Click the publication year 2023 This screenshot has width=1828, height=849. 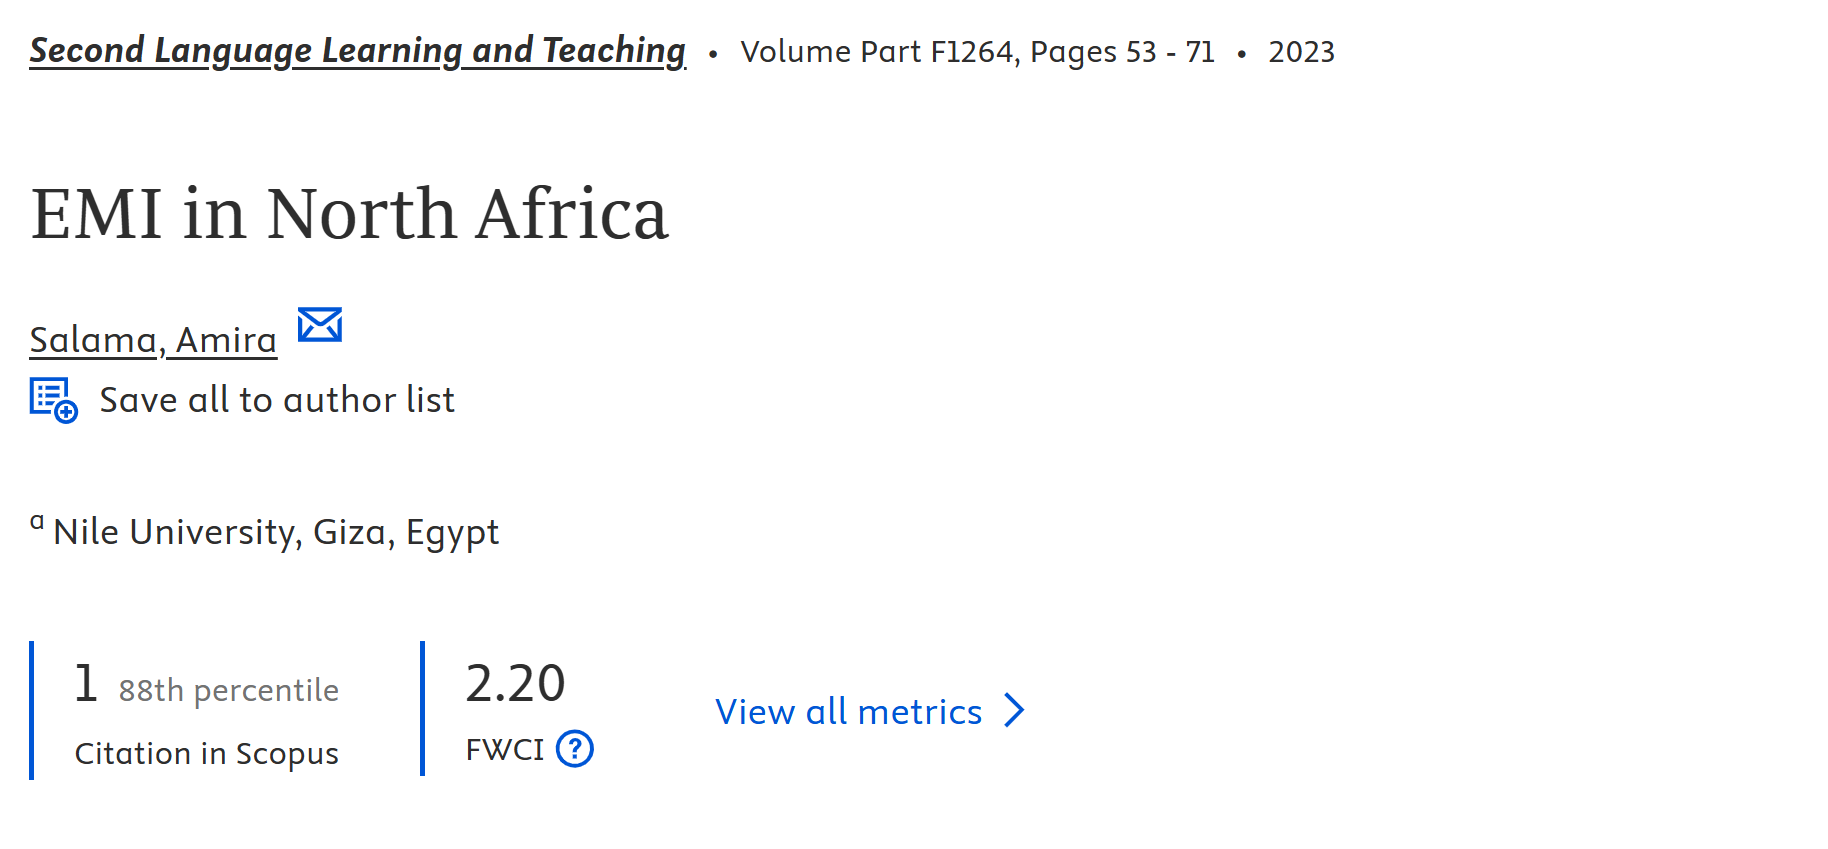click(1301, 52)
